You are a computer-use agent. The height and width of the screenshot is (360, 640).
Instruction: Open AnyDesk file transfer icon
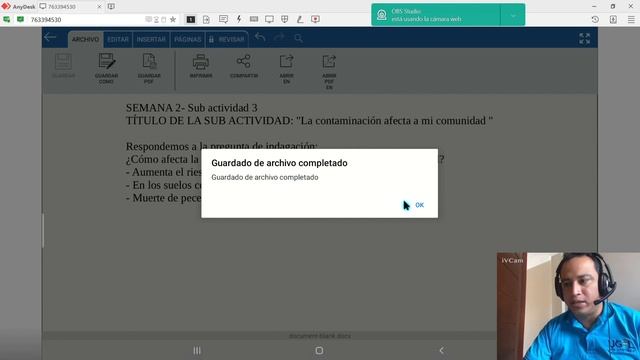pyautogui.click(x=206, y=19)
